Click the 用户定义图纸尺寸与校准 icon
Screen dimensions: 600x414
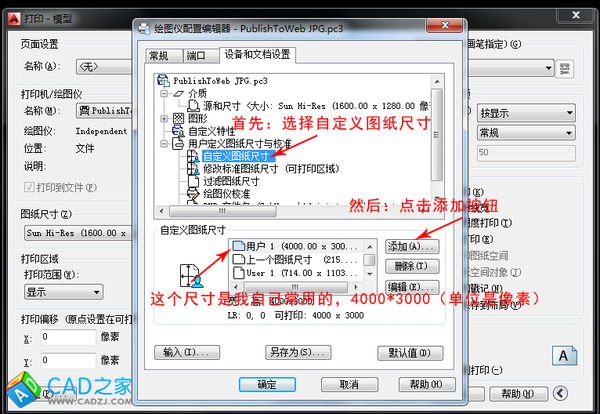[178, 144]
